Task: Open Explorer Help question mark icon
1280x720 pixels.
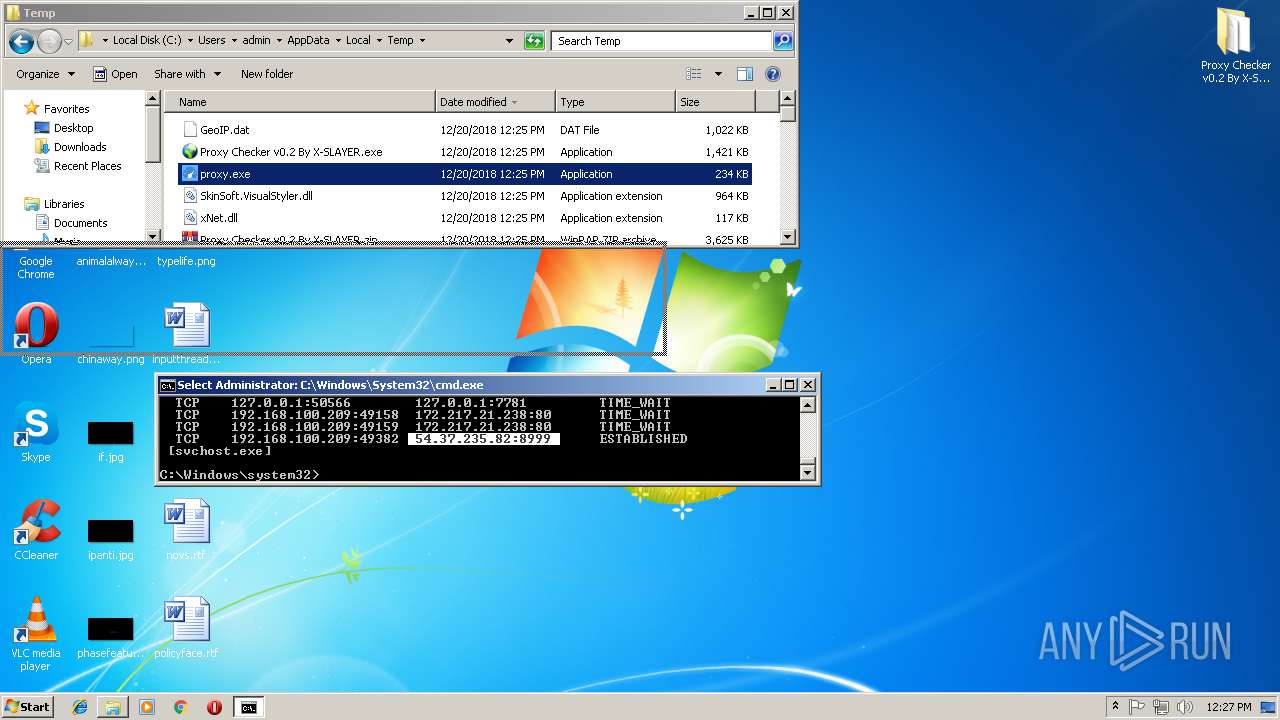Action: [772, 74]
